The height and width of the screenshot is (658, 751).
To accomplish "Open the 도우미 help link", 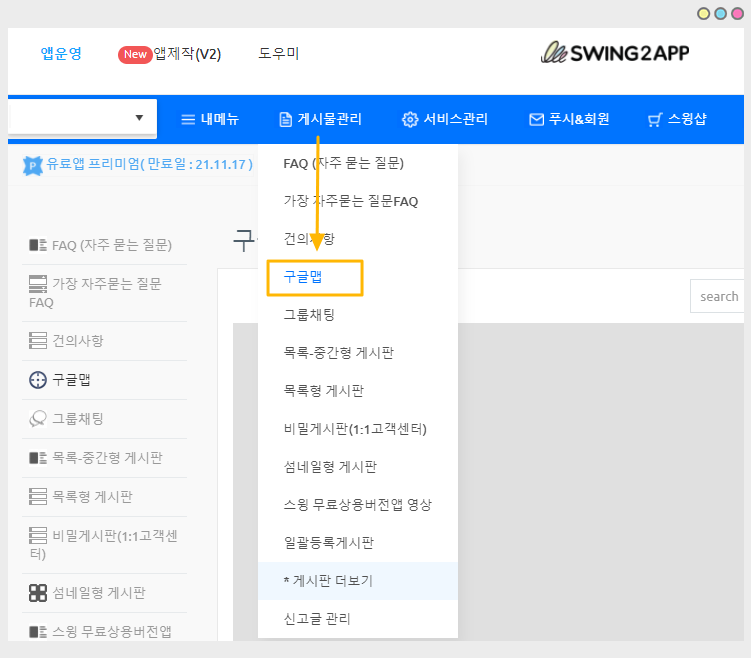I will click(278, 54).
